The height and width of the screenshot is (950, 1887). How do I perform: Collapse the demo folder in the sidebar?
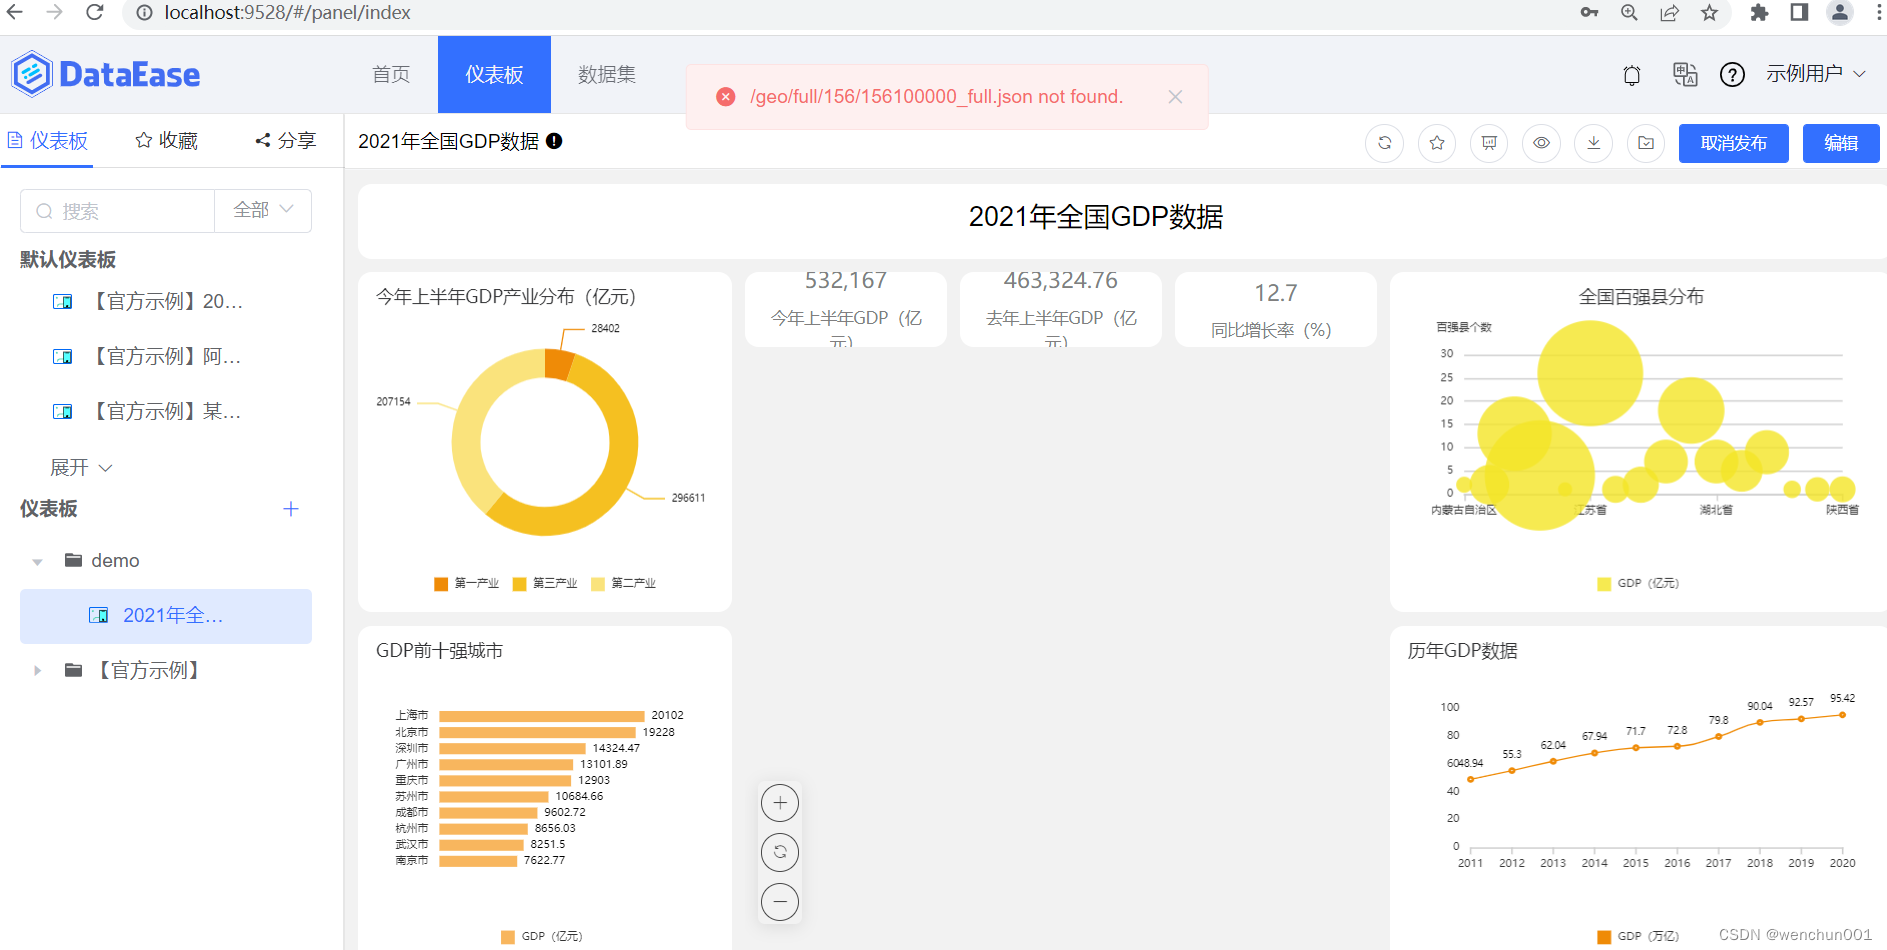tap(37, 560)
